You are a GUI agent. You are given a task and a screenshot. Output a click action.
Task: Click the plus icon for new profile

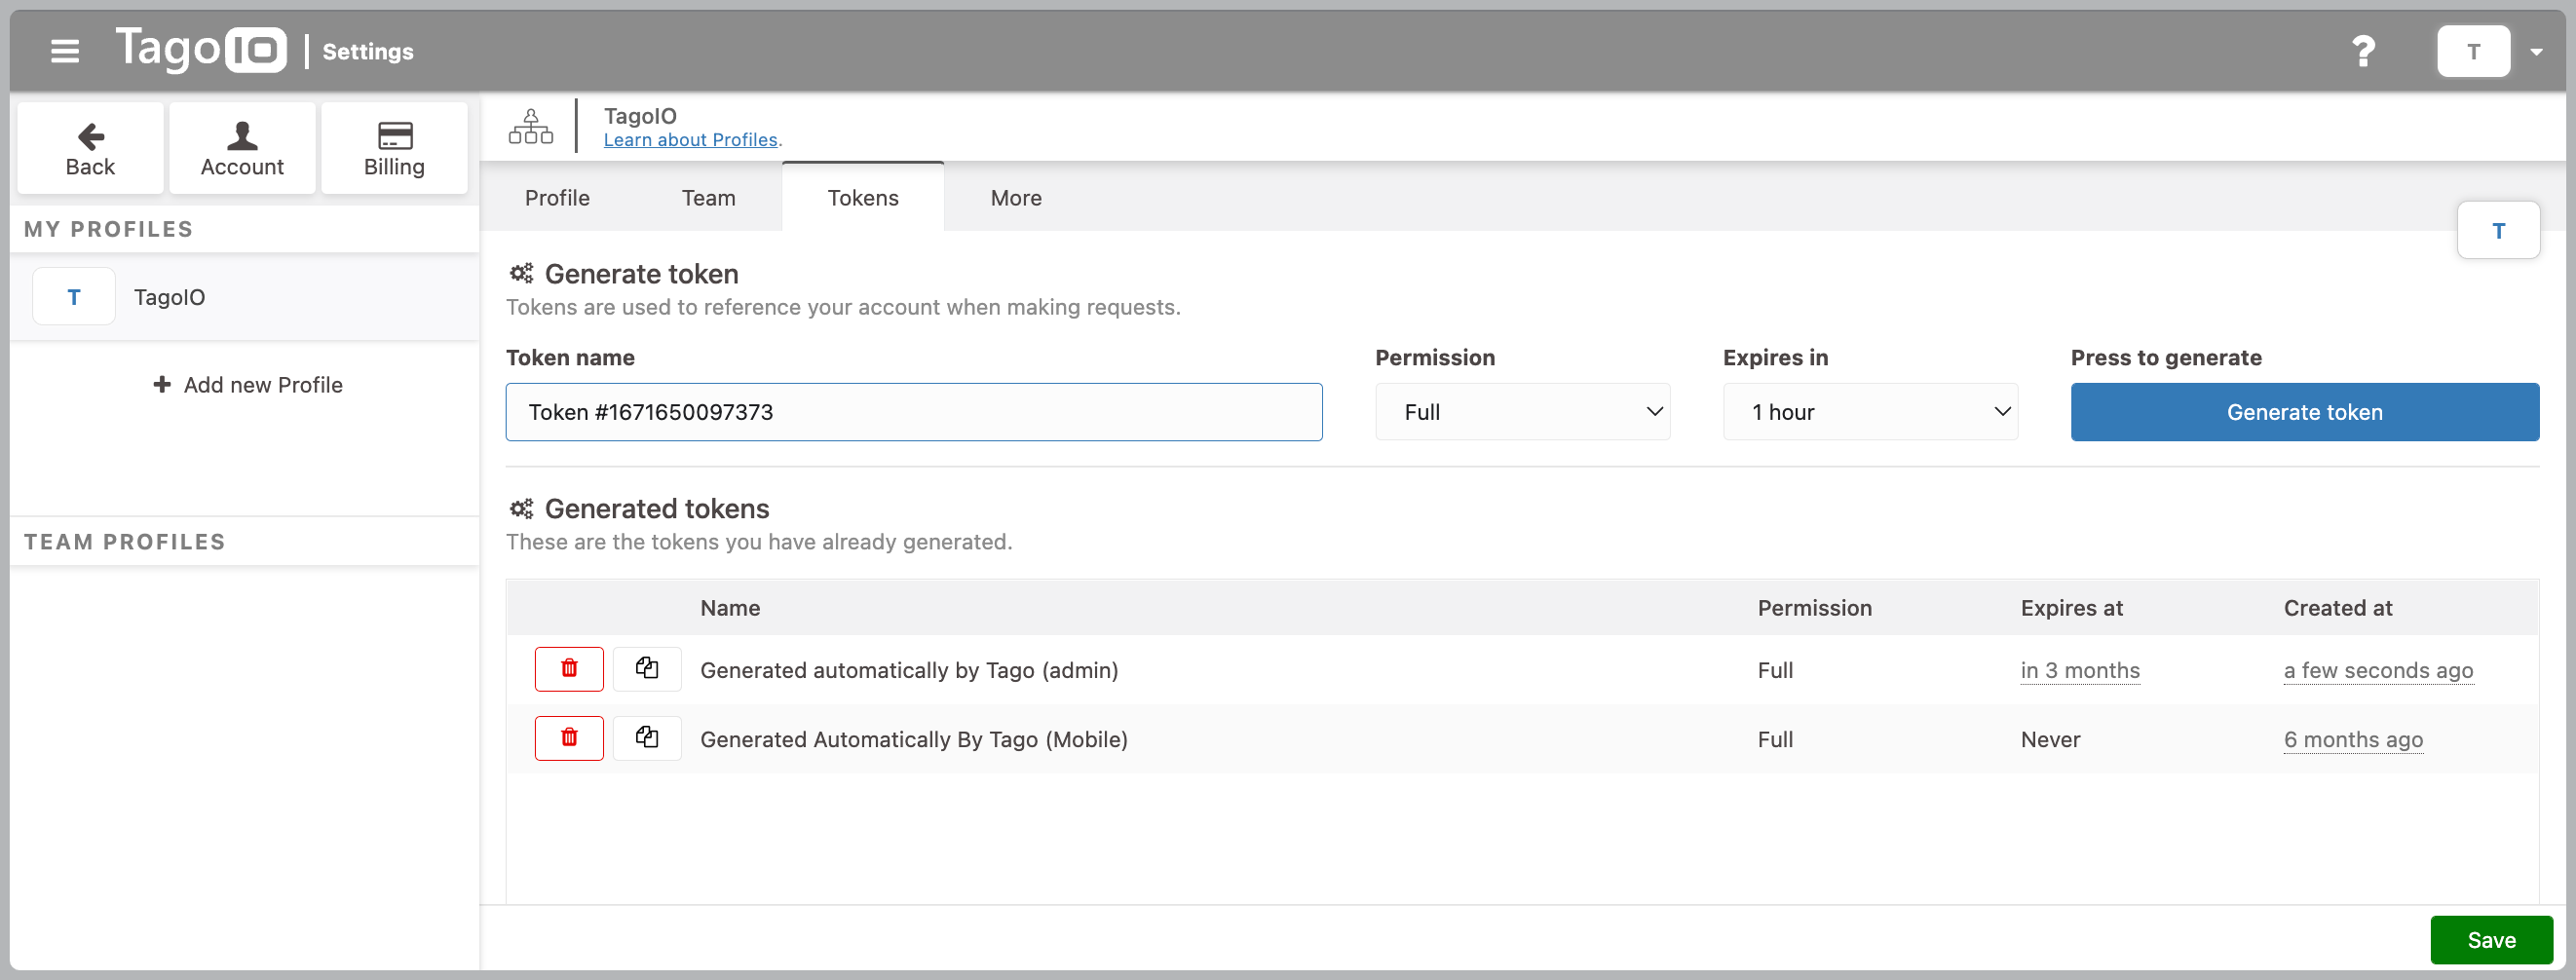pos(162,385)
